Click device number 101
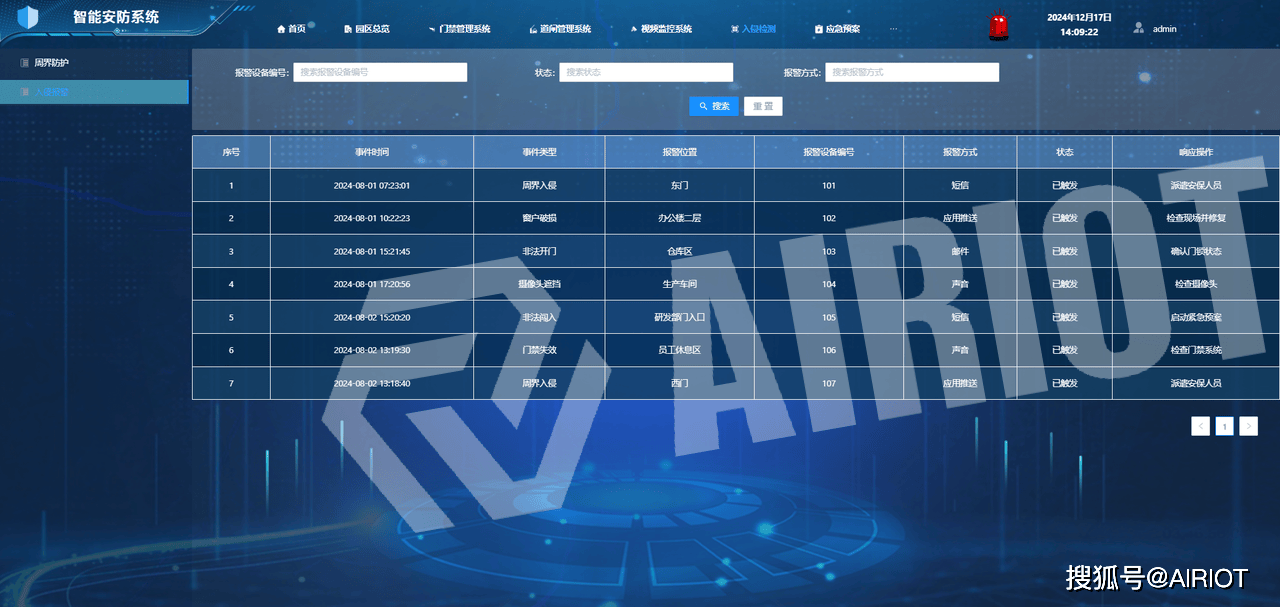 (829, 185)
